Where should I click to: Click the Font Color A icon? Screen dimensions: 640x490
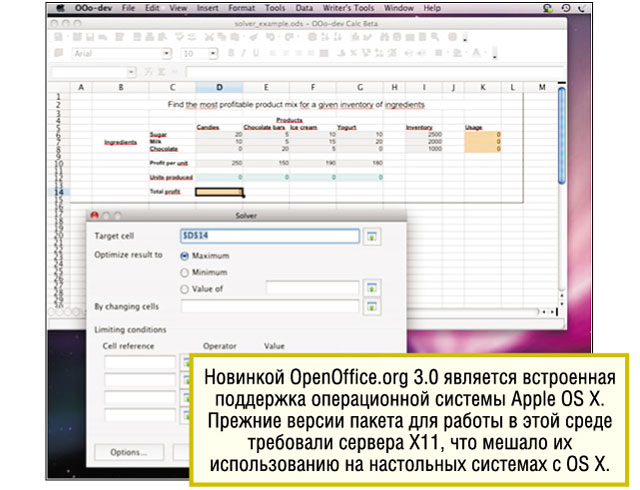[x=476, y=53]
